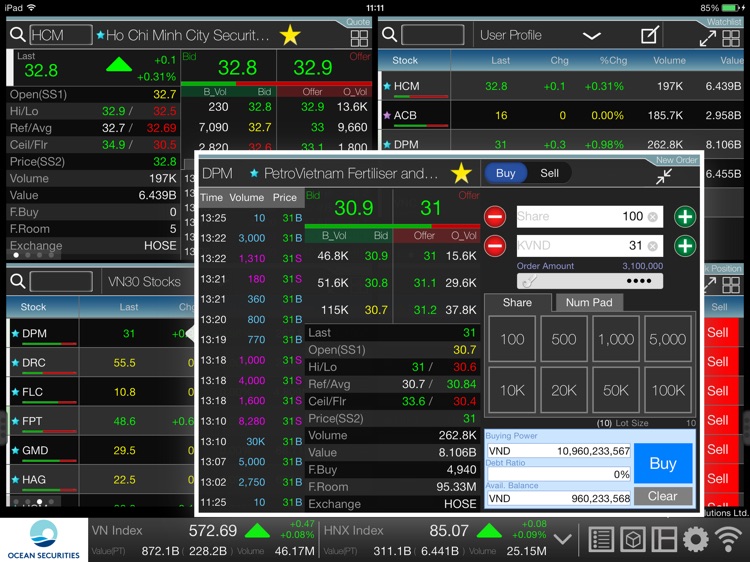Click the KVND price input field
This screenshot has width=750, height=562.
coord(590,245)
